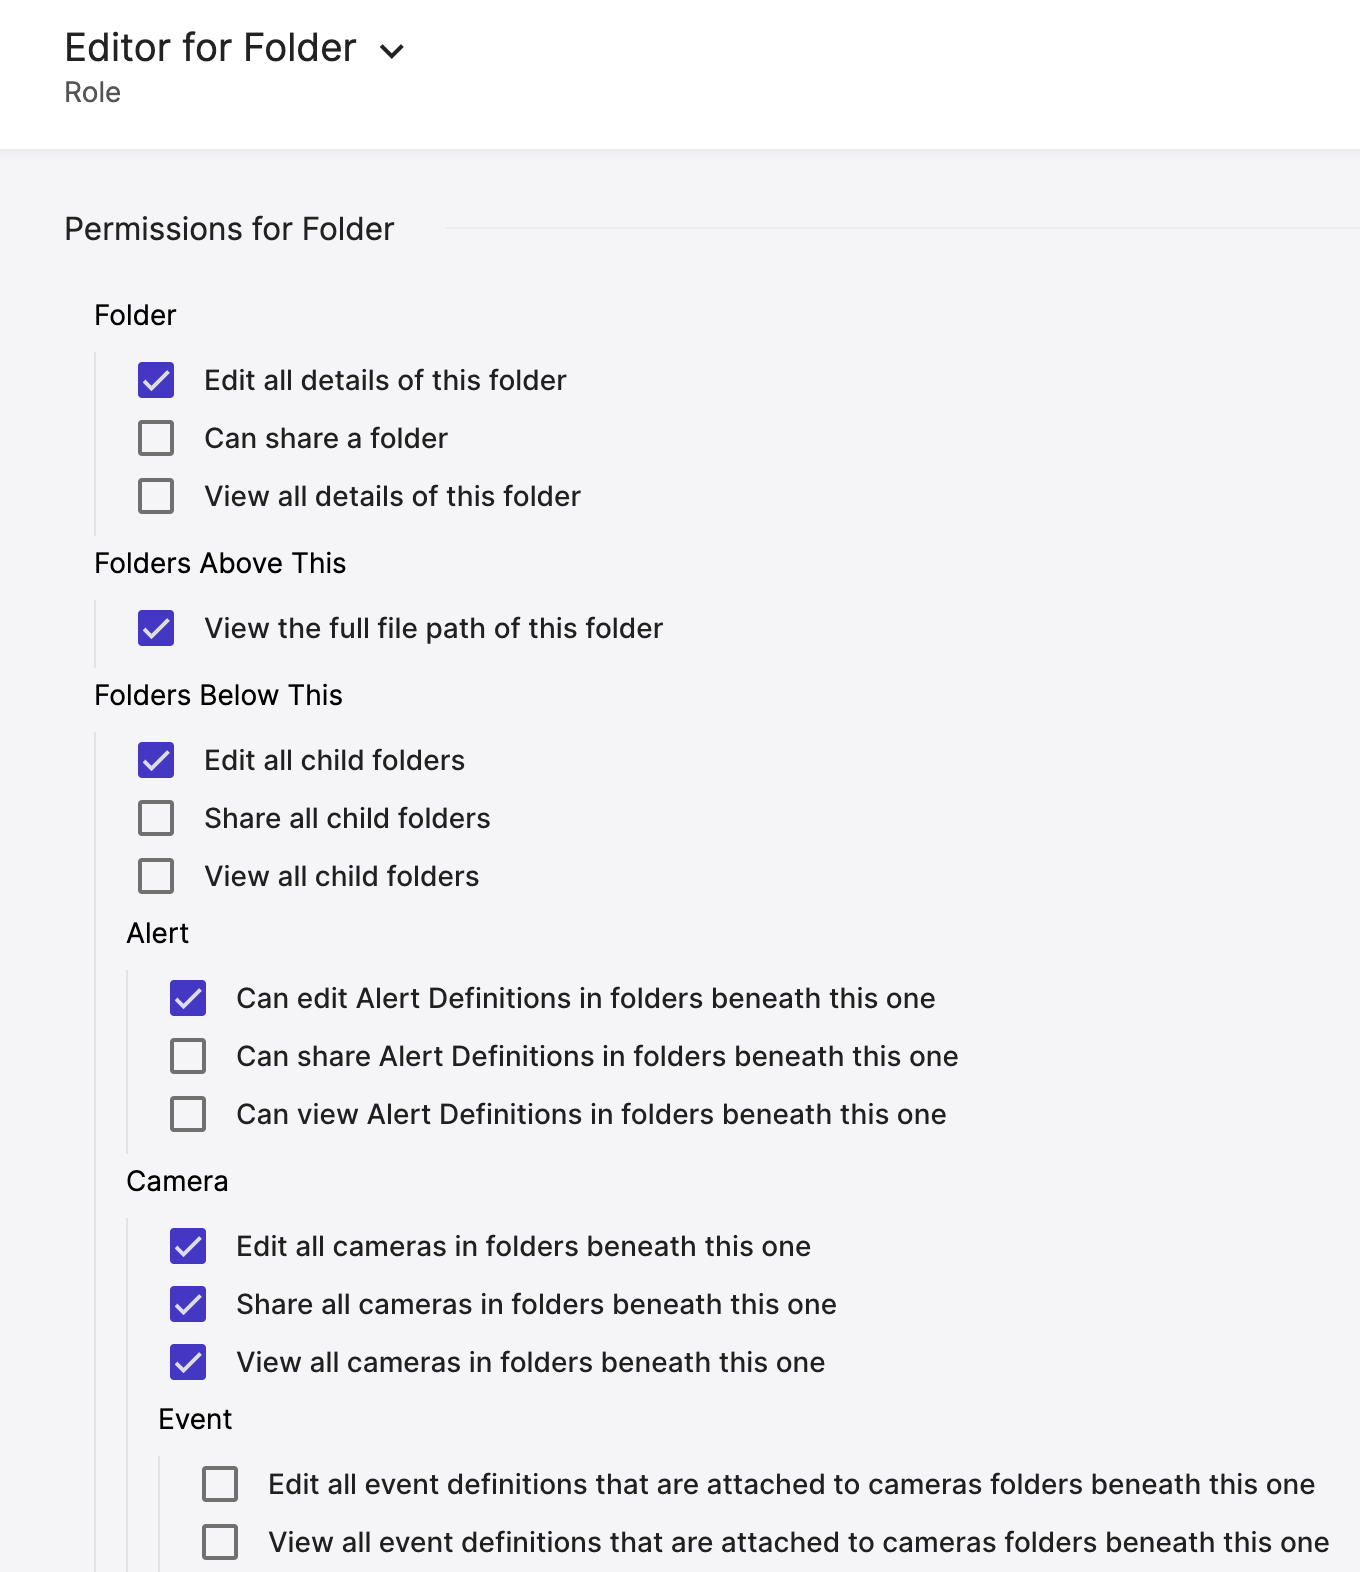The image size is (1360, 1572).
Task: Enable Can view Alert Definitions checkbox
Action: tap(188, 1114)
